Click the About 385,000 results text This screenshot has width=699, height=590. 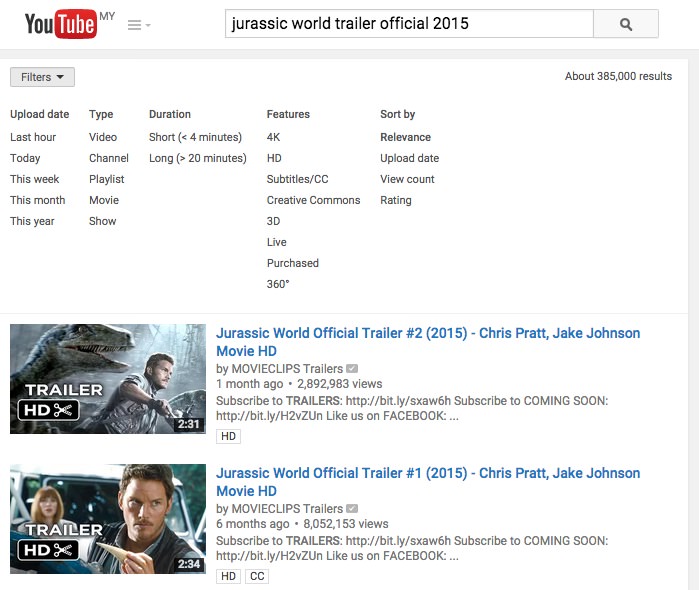click(x=618, y=76)
